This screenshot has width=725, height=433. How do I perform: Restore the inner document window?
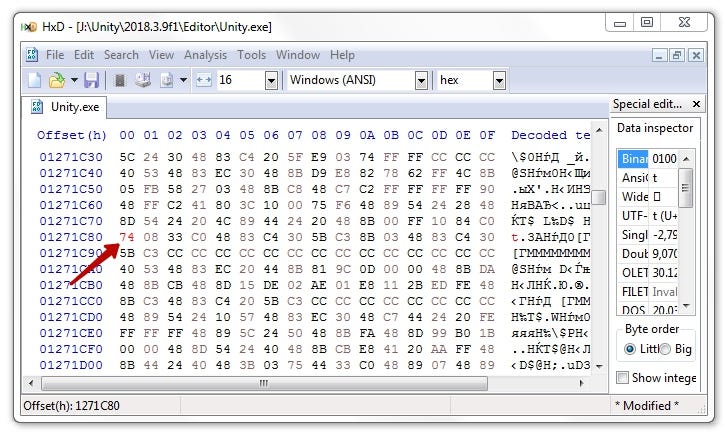(677, 56)
